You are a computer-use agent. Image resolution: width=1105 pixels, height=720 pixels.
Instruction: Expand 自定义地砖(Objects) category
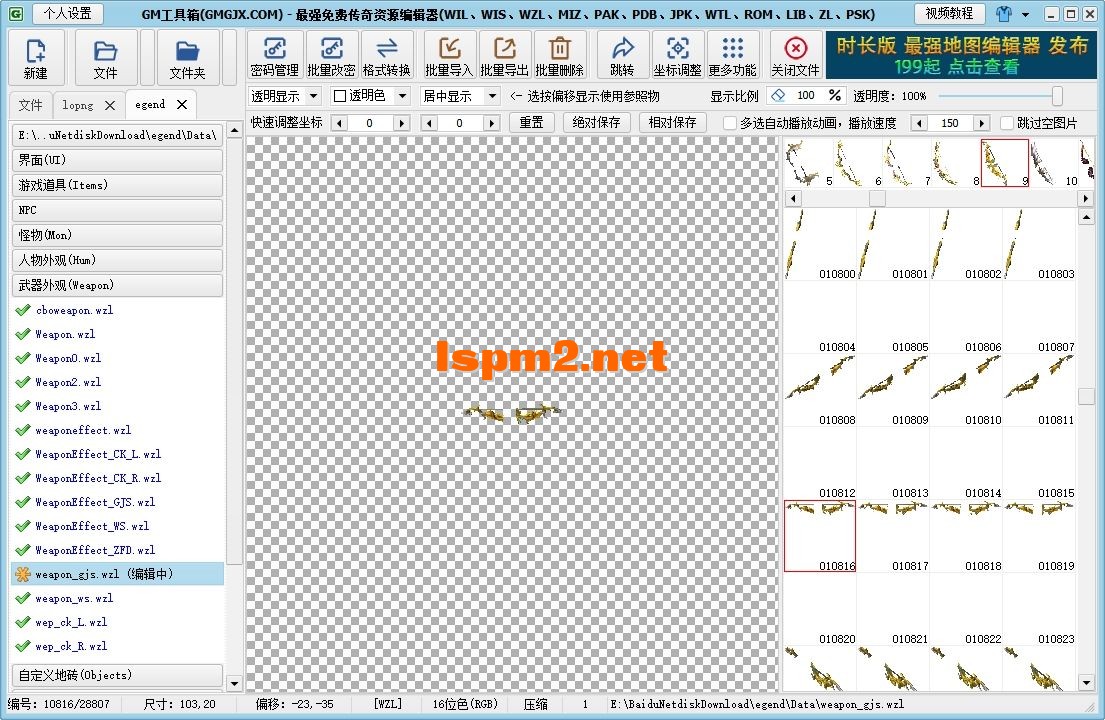coord(117,675)
